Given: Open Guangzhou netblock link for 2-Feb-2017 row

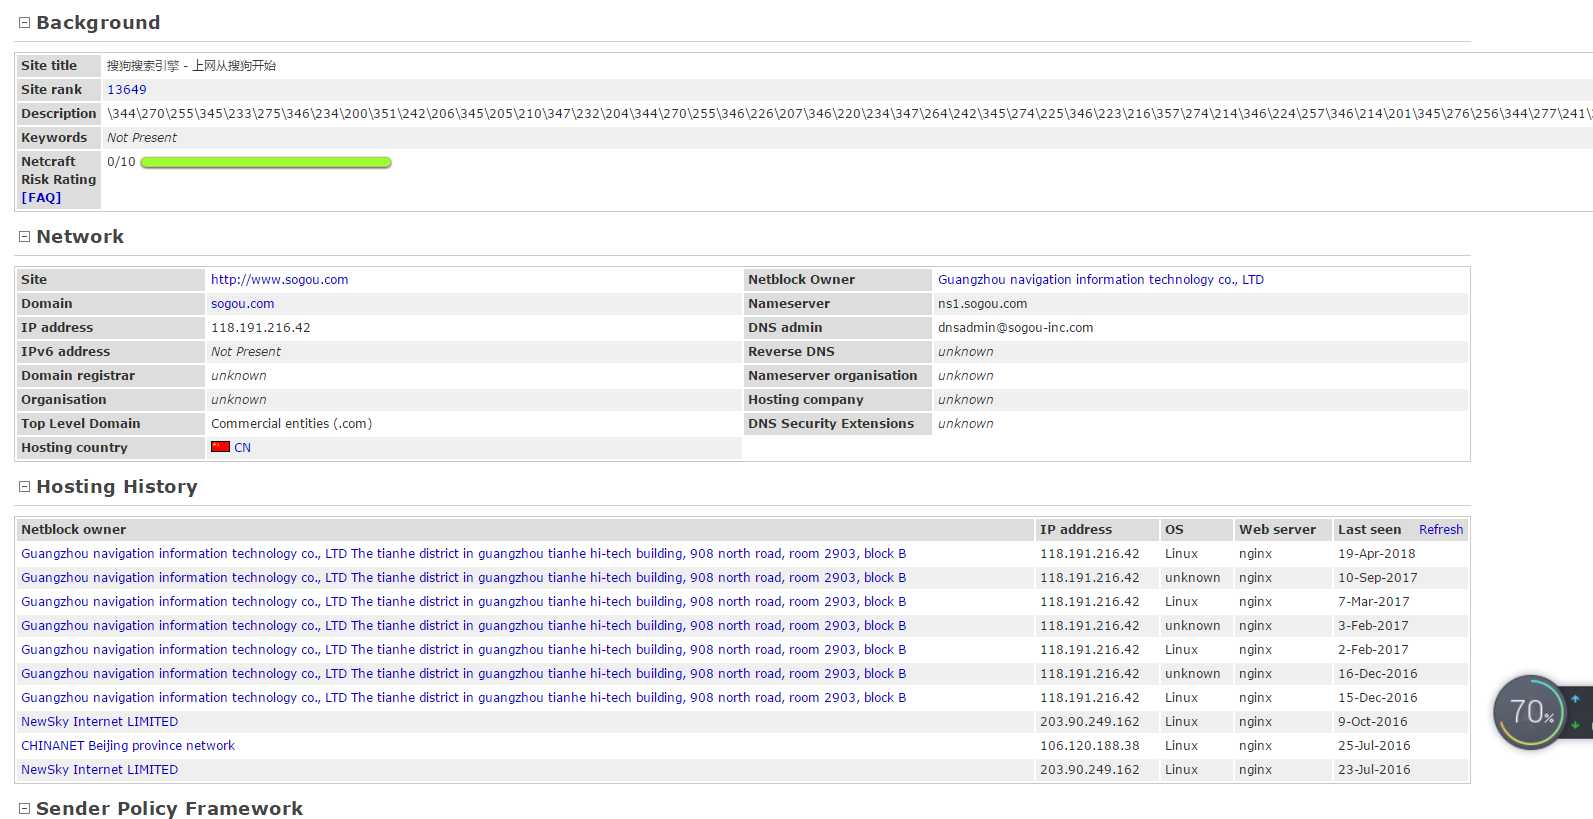Looking at the screenshot, I should point(464,649).
